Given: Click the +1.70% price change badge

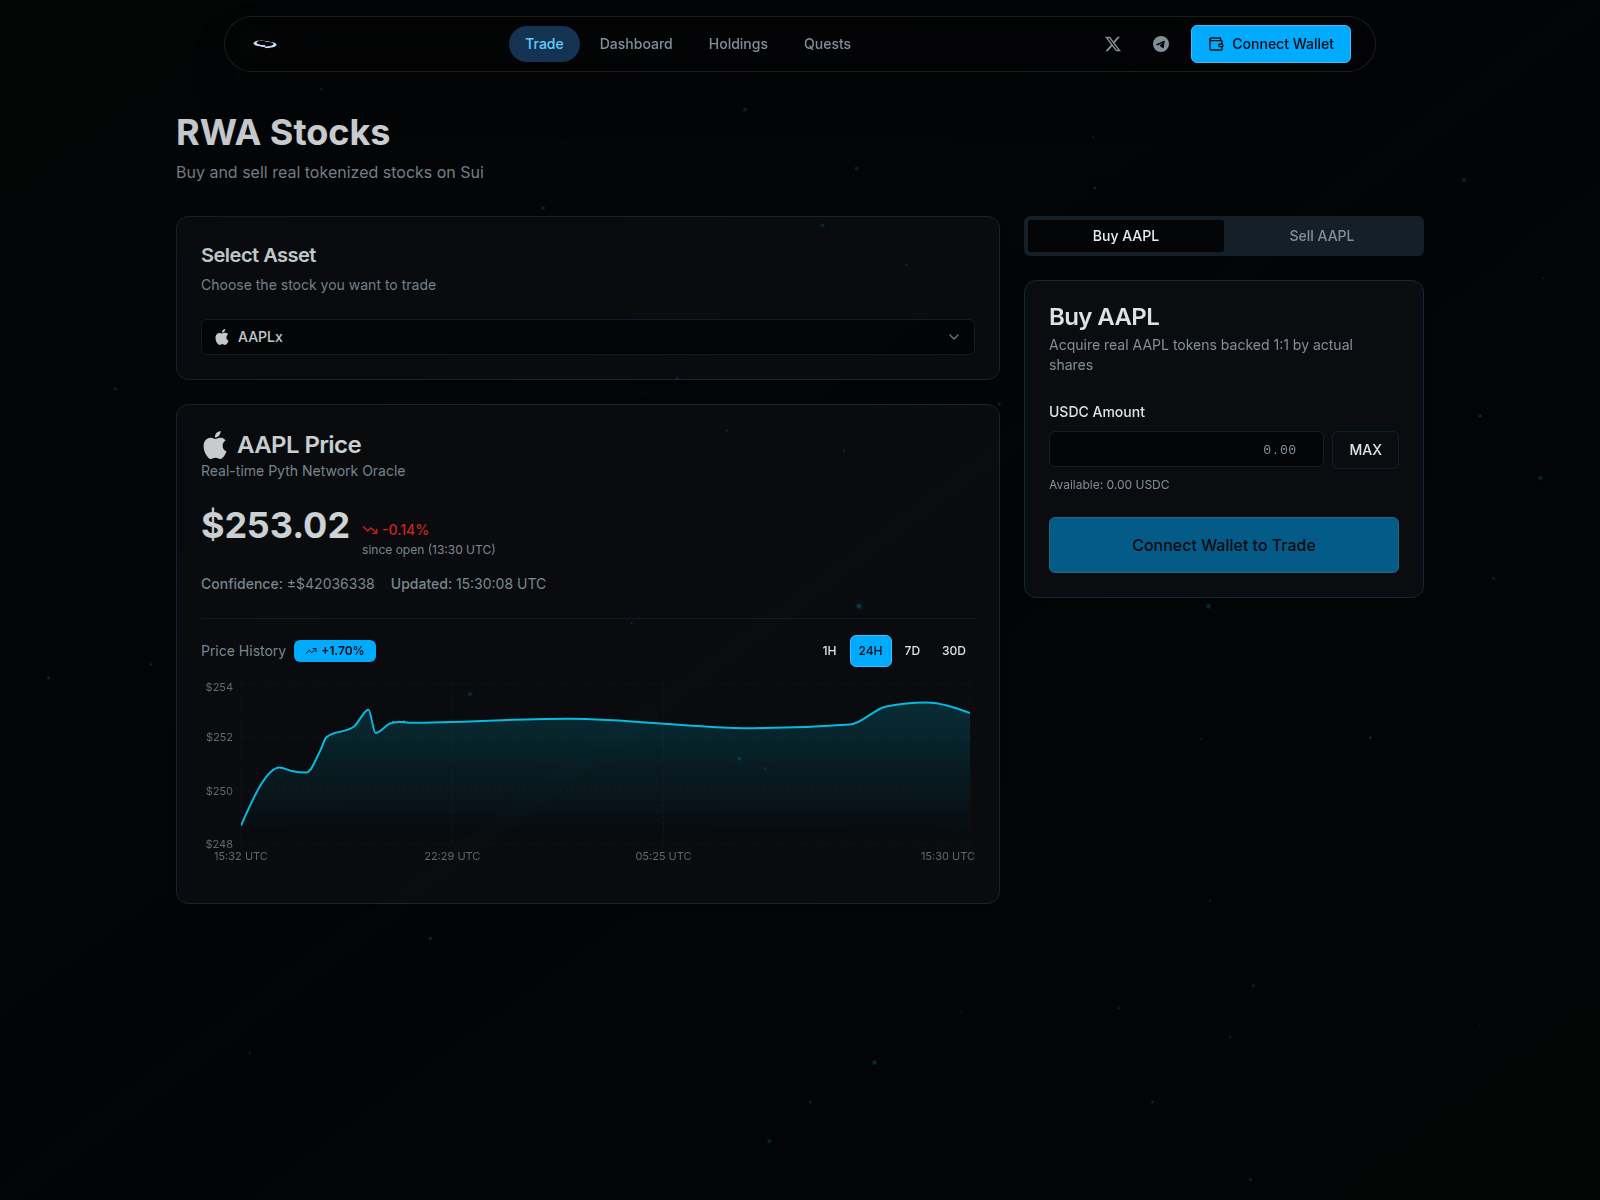Looking at the screenshot, I should (x=335, y=651).
